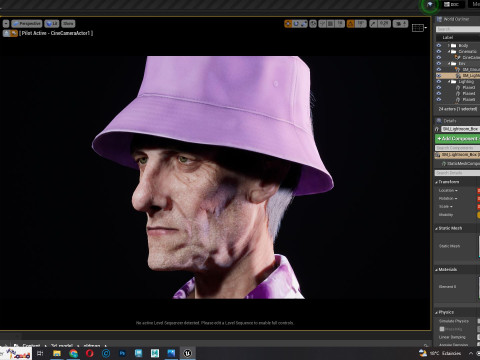
Task: Open Task View on the taskbar
Action: pyautogui.click(x=40, y=353)
